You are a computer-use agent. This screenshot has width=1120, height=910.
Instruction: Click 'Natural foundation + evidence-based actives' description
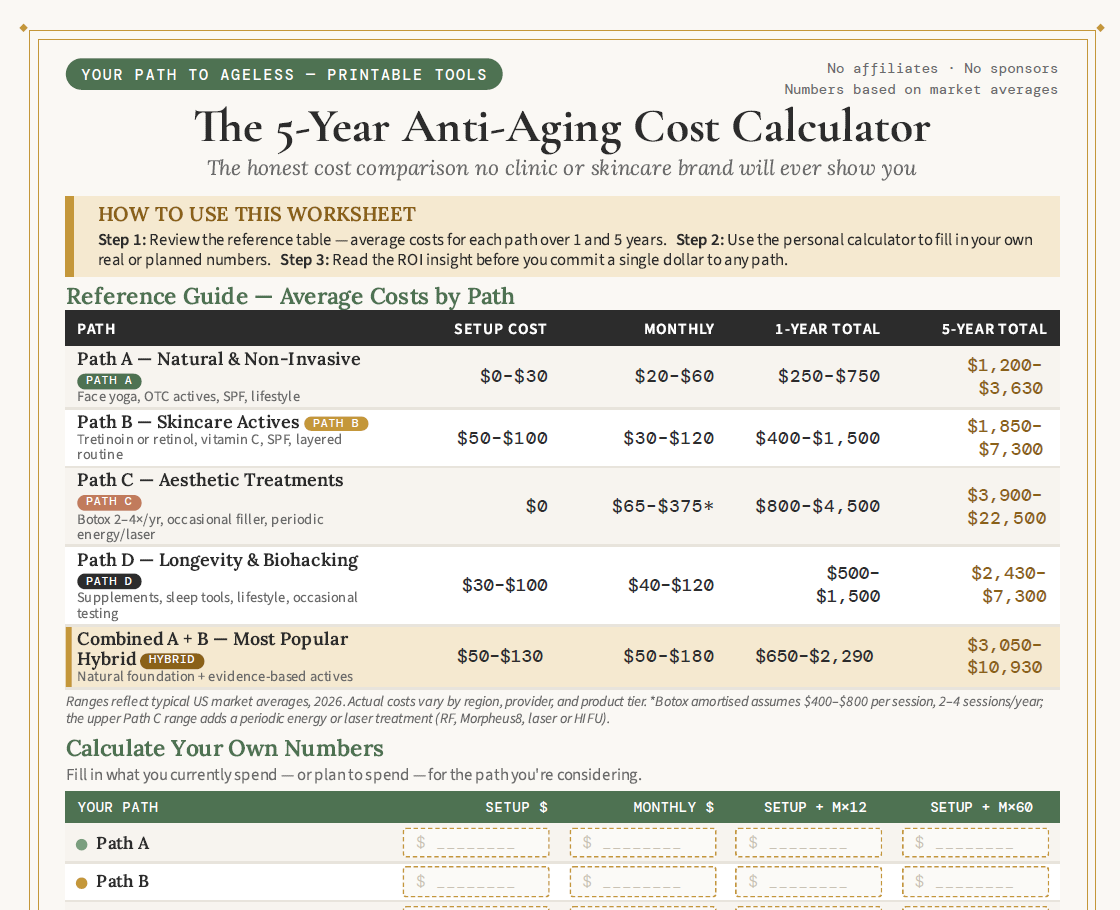(x=215, y=676)
